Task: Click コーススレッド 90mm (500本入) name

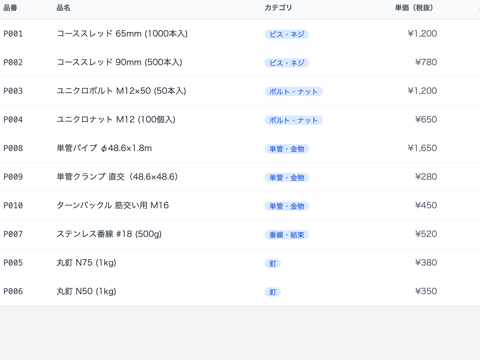Action: pyautogui.click(x=119, y=62)
